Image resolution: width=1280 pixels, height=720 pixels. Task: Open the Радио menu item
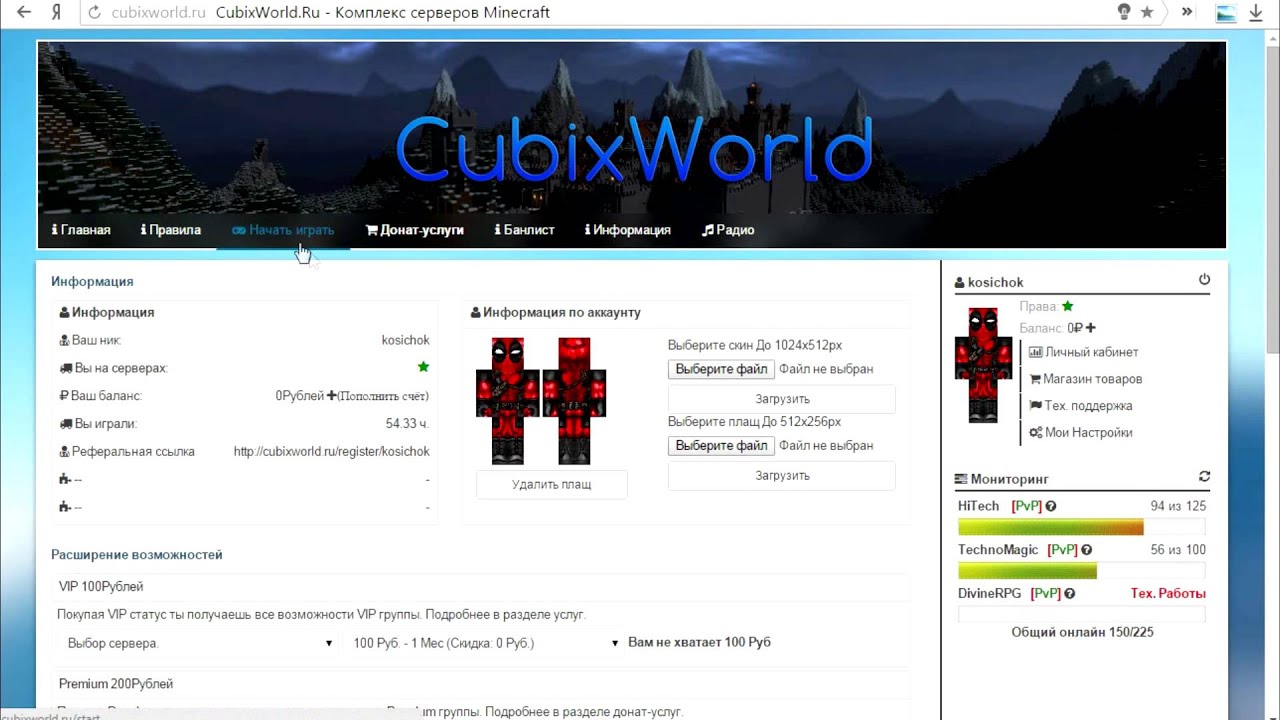(x=728, y=230)
